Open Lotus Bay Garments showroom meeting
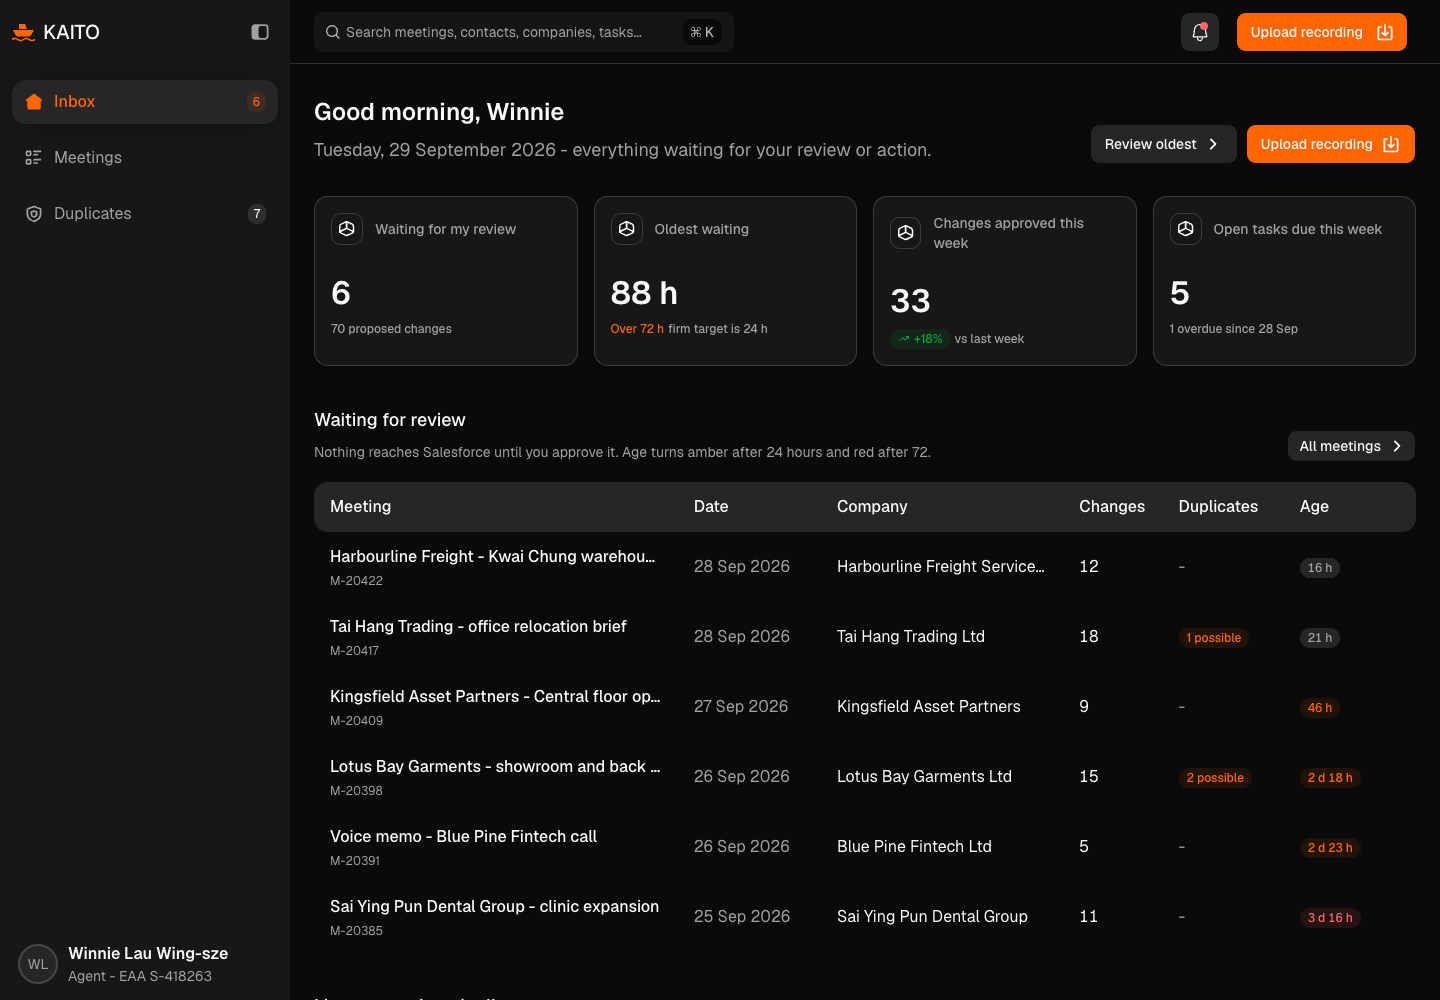The height and width of the screenshot is (1000, 1440). (x=865, y=777)
